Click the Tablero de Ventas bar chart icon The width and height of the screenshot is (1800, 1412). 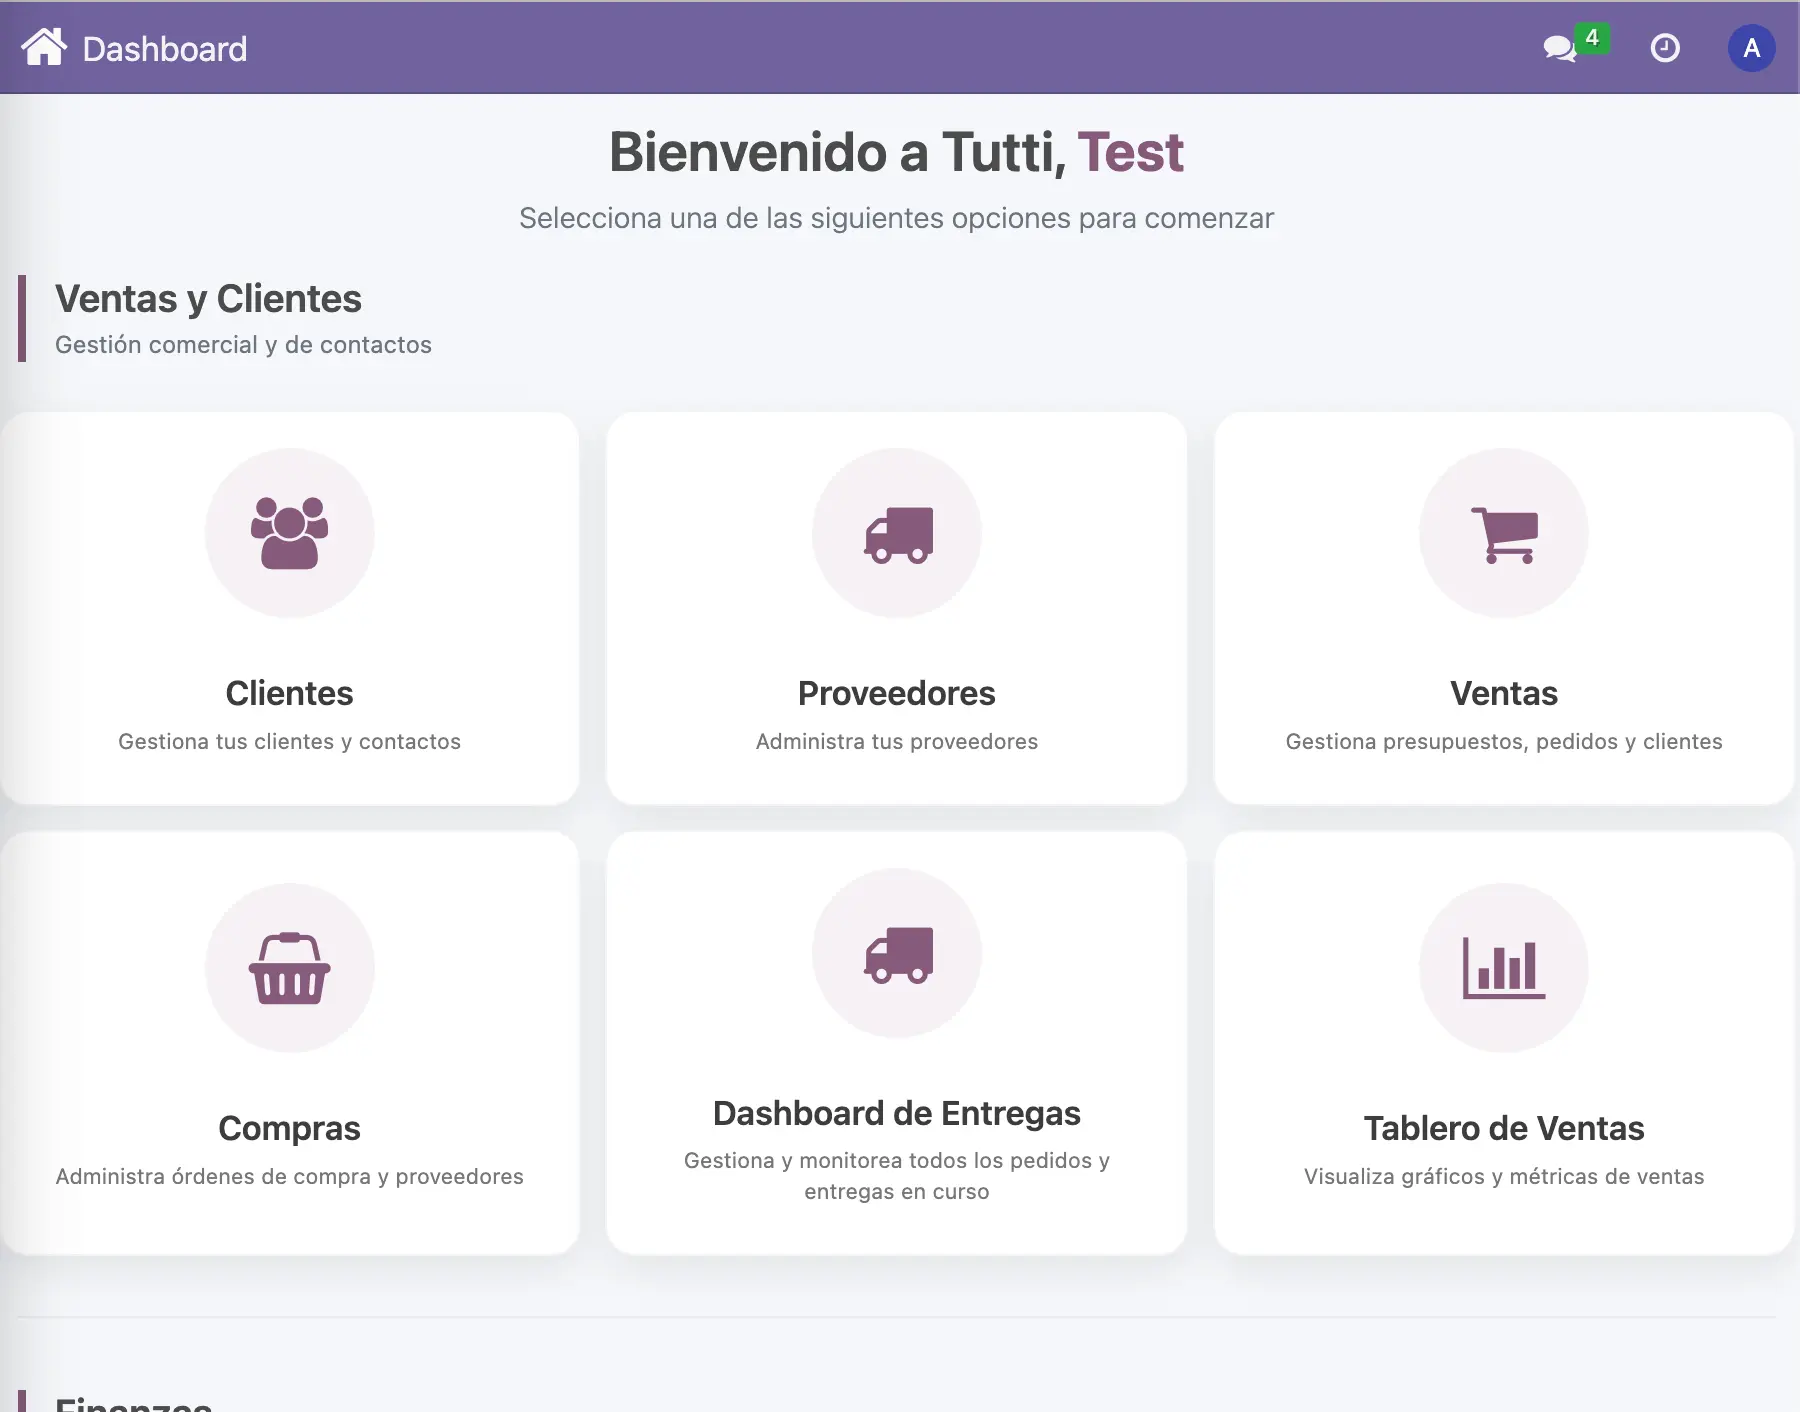coord(1504,968)
